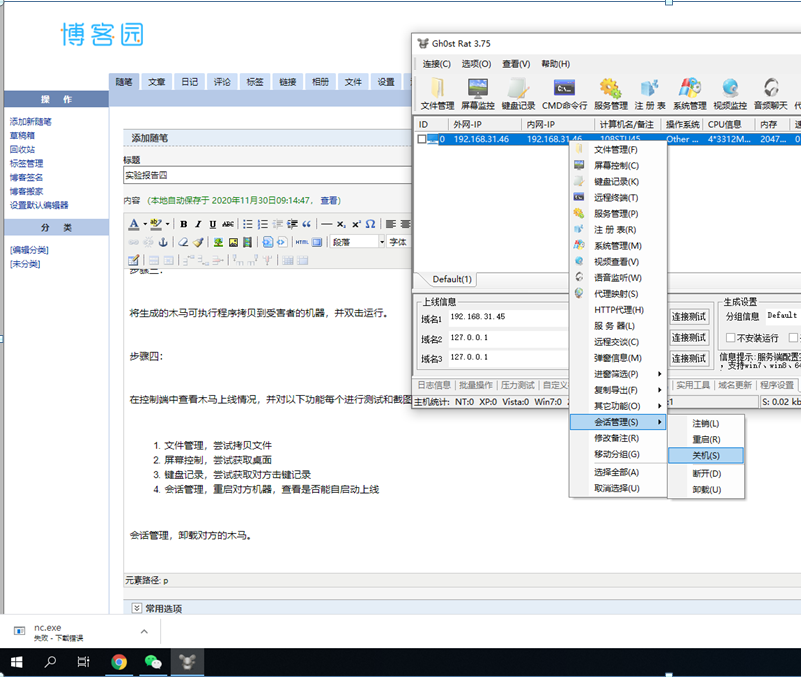This screenshot has width=801, height=677.
Task: Expand the 常用选项 section
Action: coord(136,608)
